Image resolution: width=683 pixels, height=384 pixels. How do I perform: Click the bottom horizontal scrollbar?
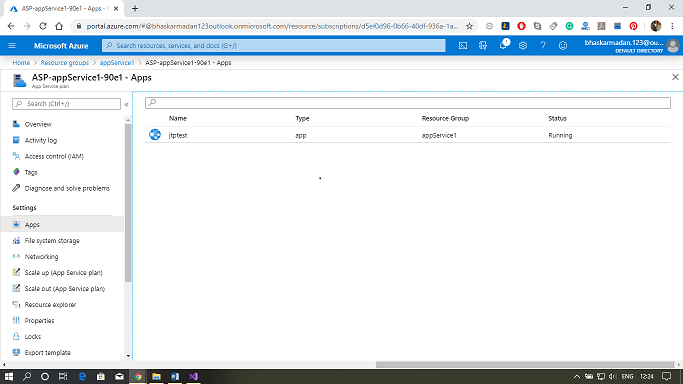tap(525, 364)
